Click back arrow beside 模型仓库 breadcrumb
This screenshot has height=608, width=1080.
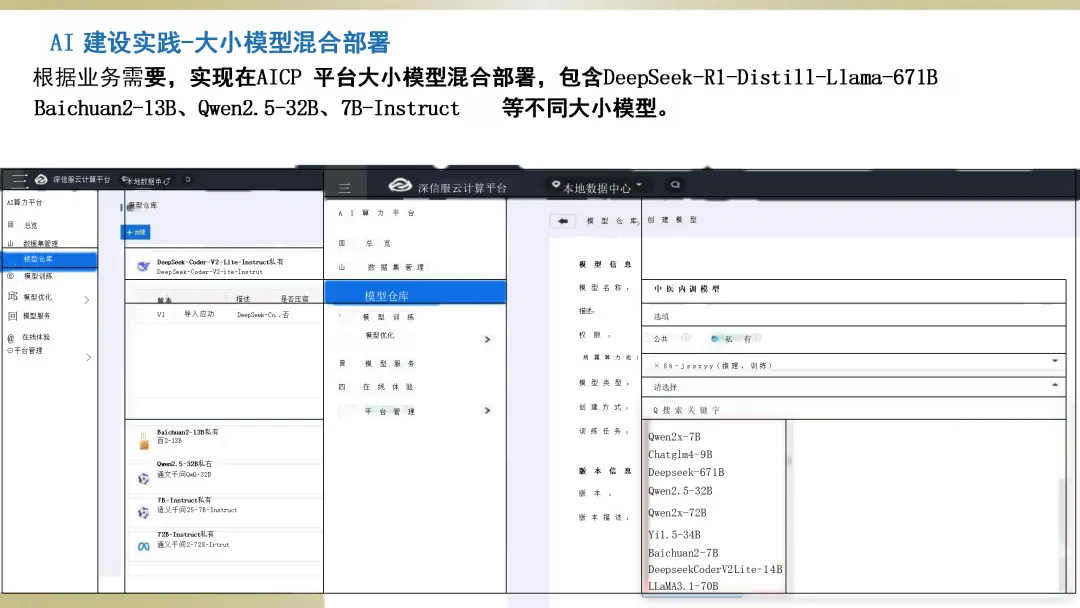tap(563, 221)
